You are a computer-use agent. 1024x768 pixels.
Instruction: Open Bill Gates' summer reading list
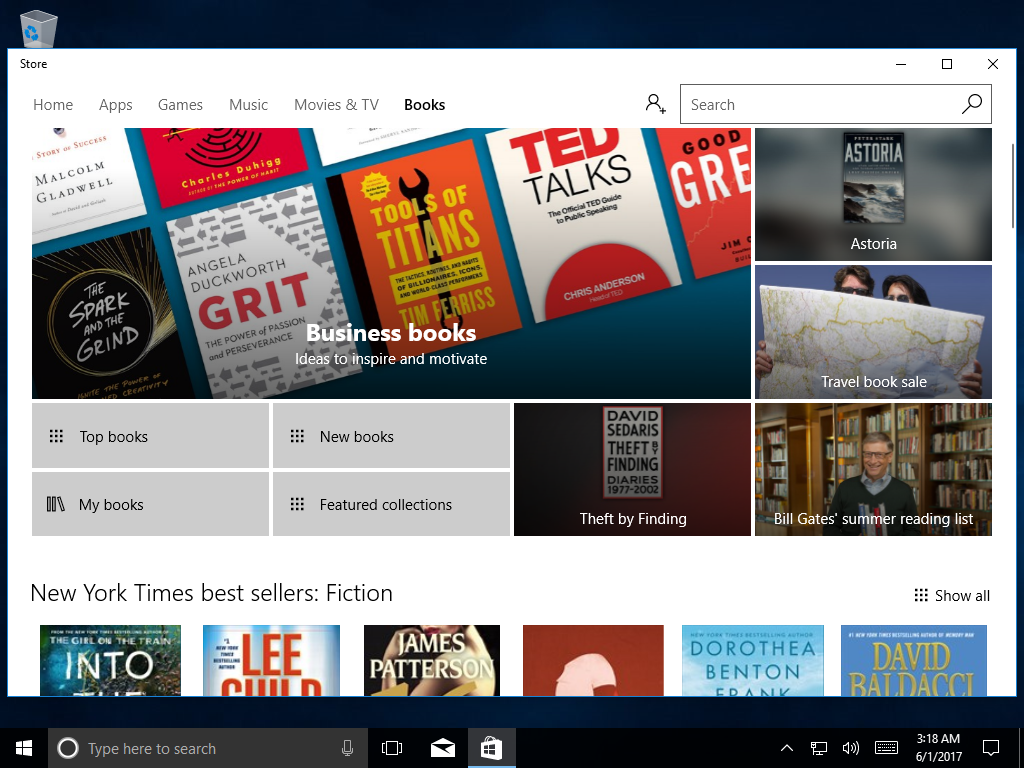[873, 470]
